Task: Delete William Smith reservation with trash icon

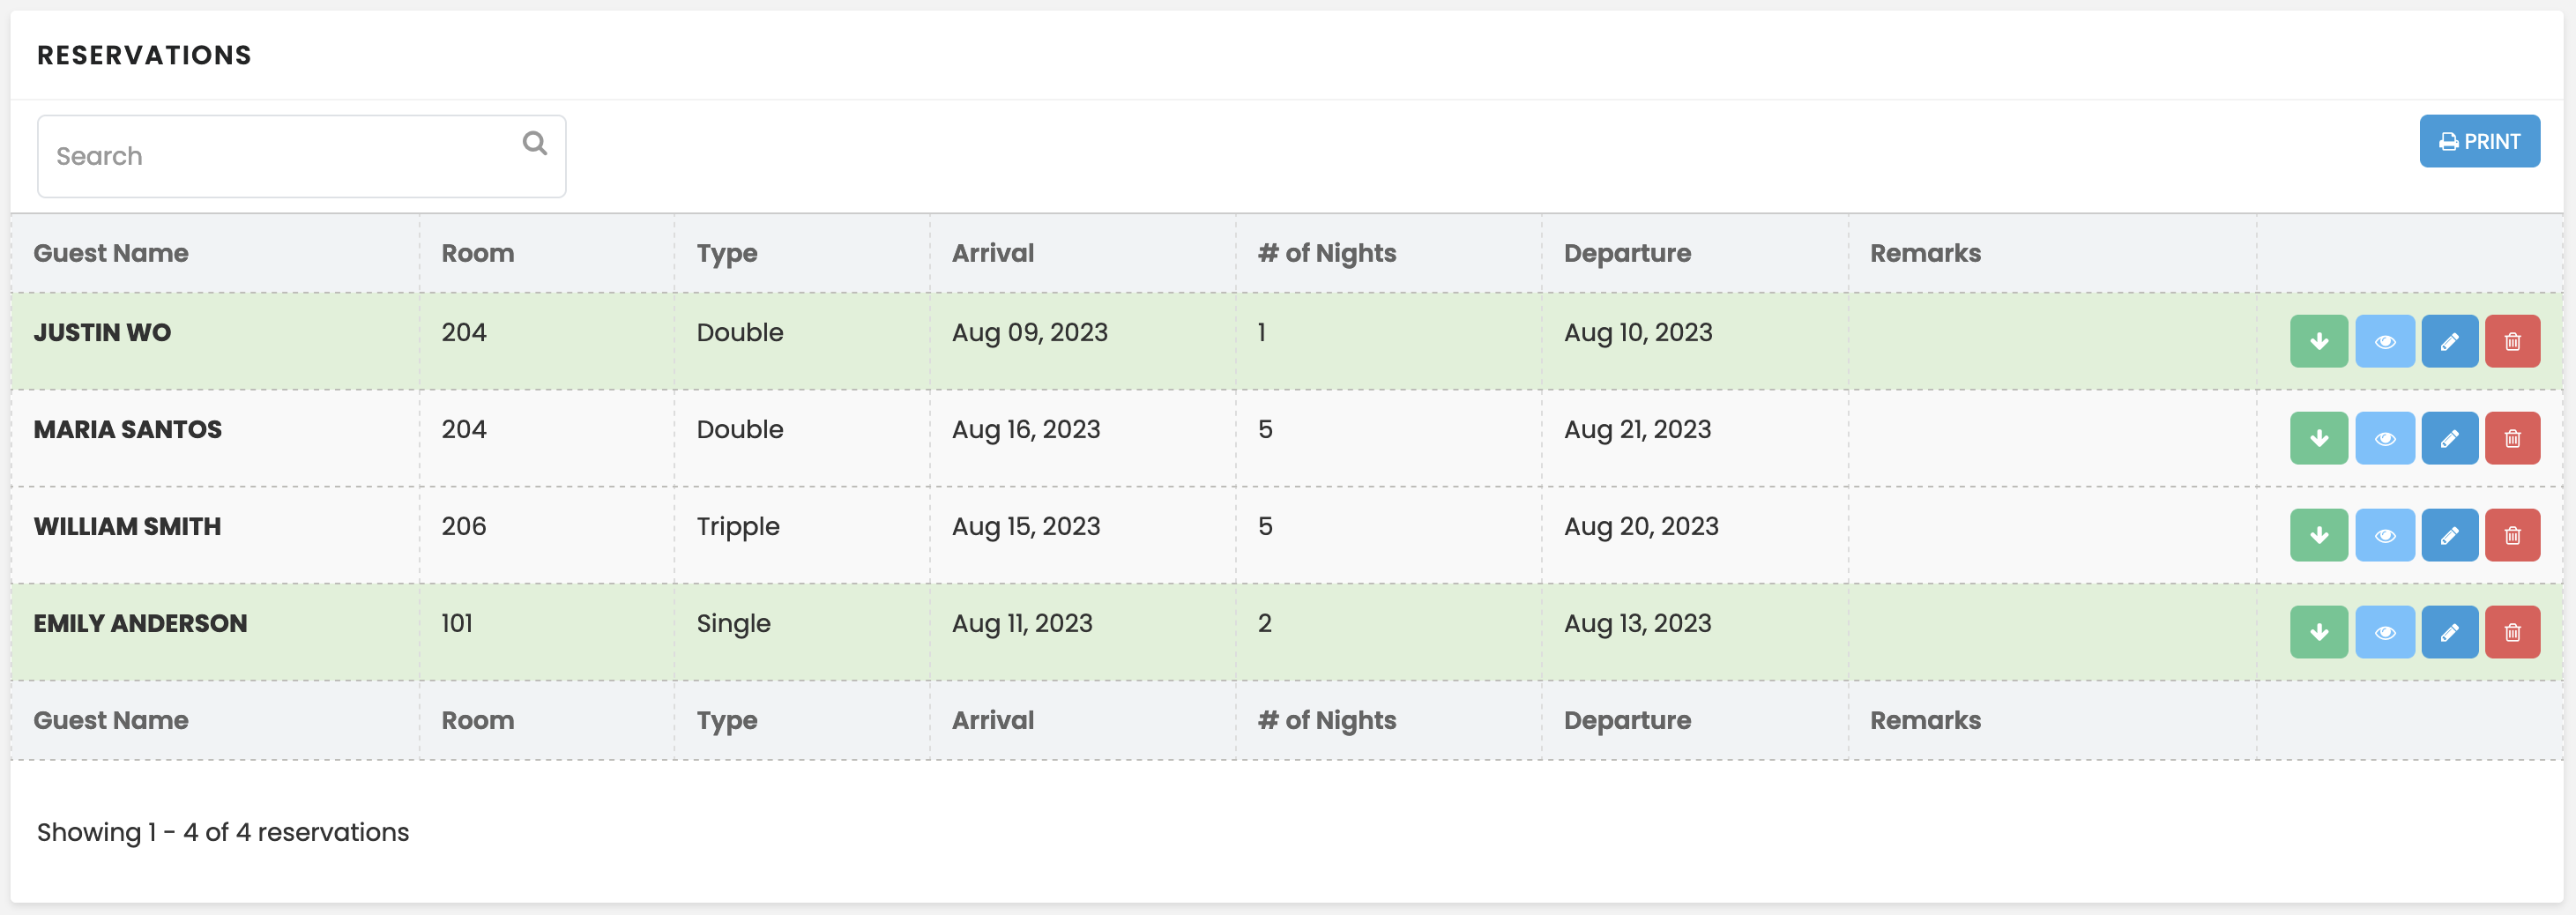Action: click(2512, 535)
